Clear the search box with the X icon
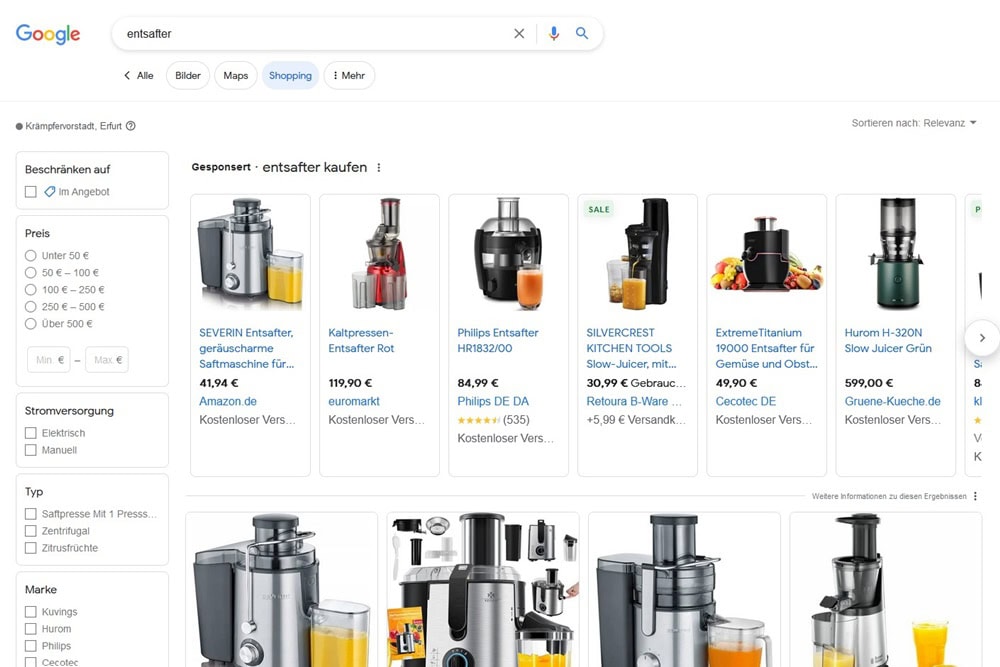The width and height of the screenshot is (1000, 667). click(x=519, y=34)
